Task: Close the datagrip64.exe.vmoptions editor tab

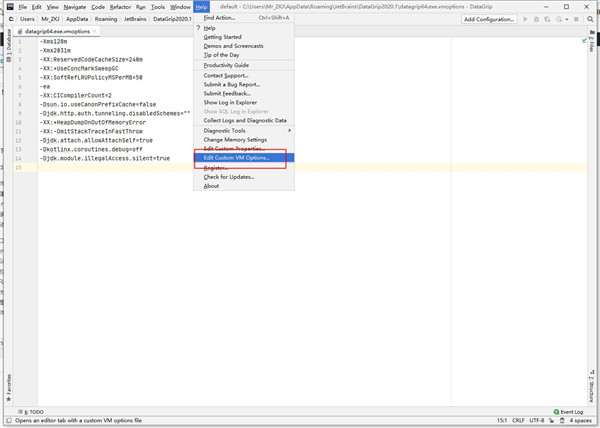Action: click(x=97, y=31)
